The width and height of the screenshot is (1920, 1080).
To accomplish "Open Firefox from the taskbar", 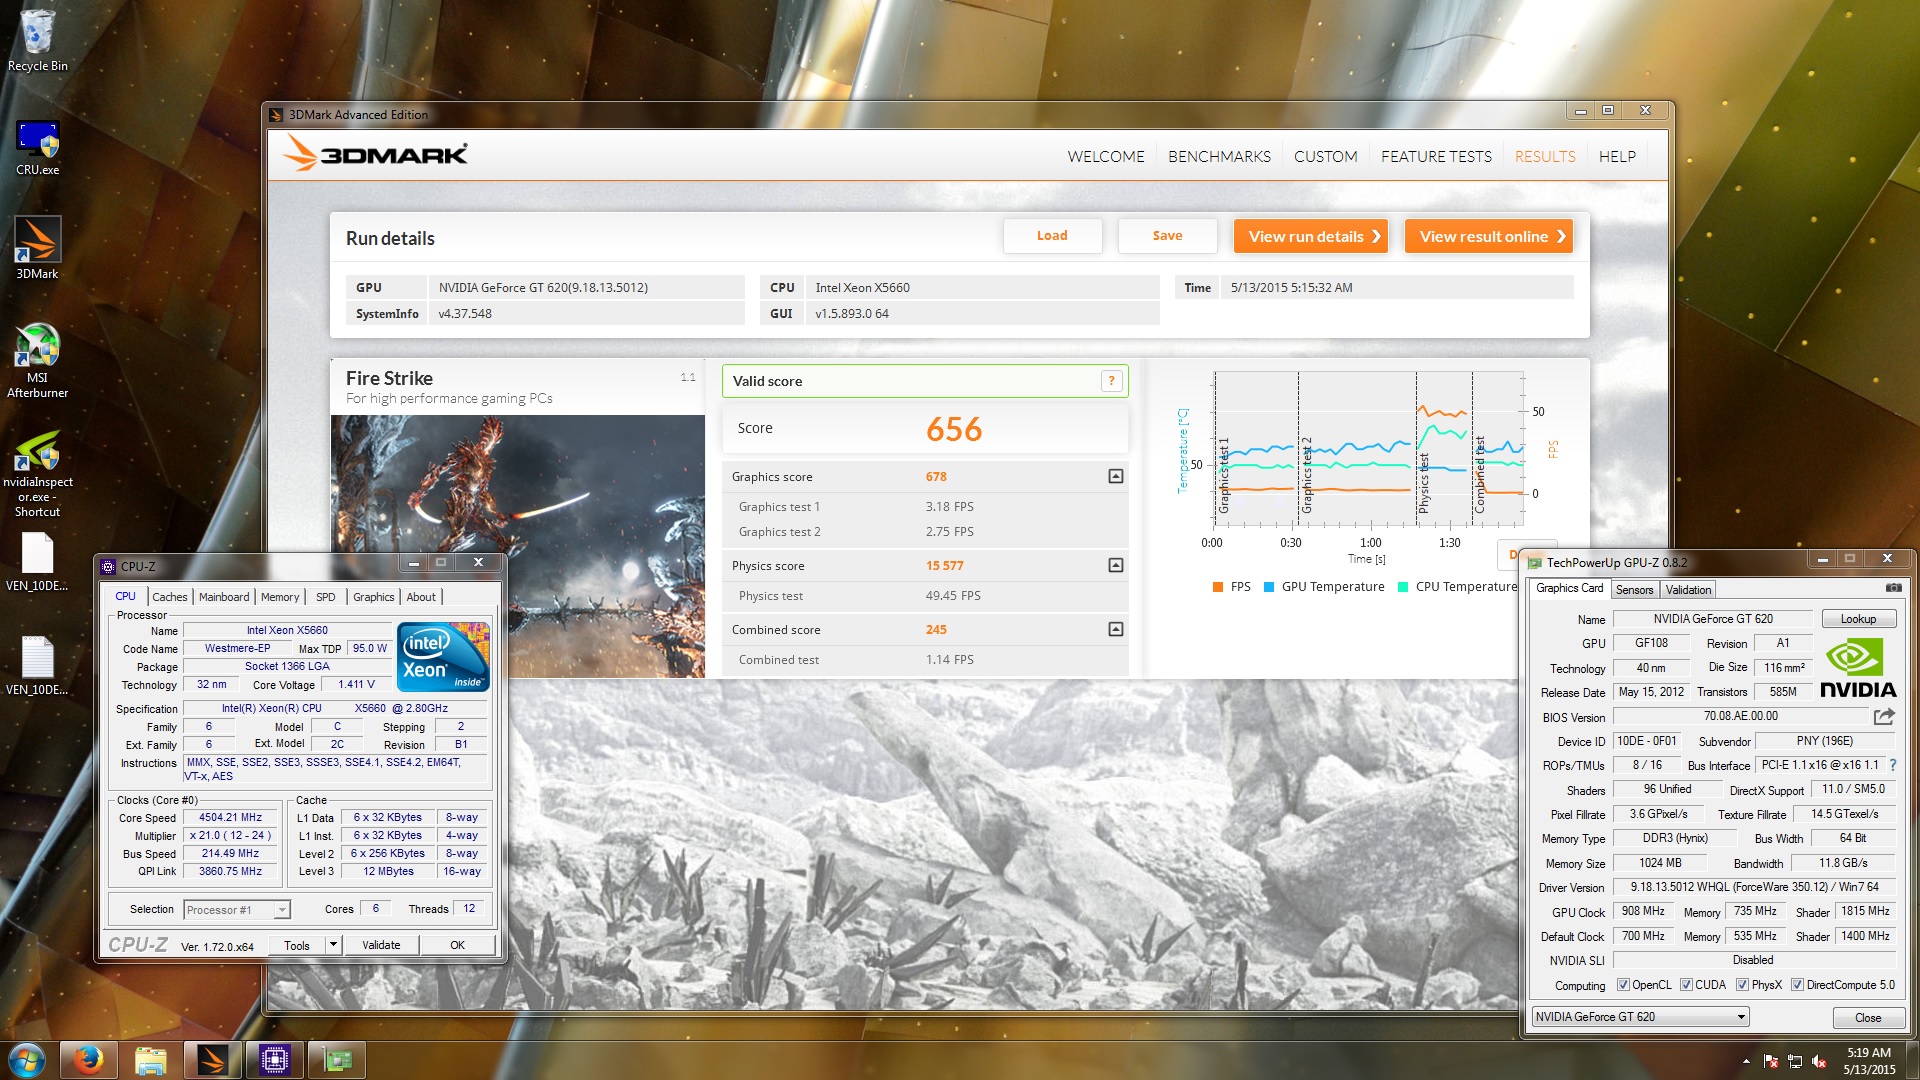I will tap(88, 1060).
